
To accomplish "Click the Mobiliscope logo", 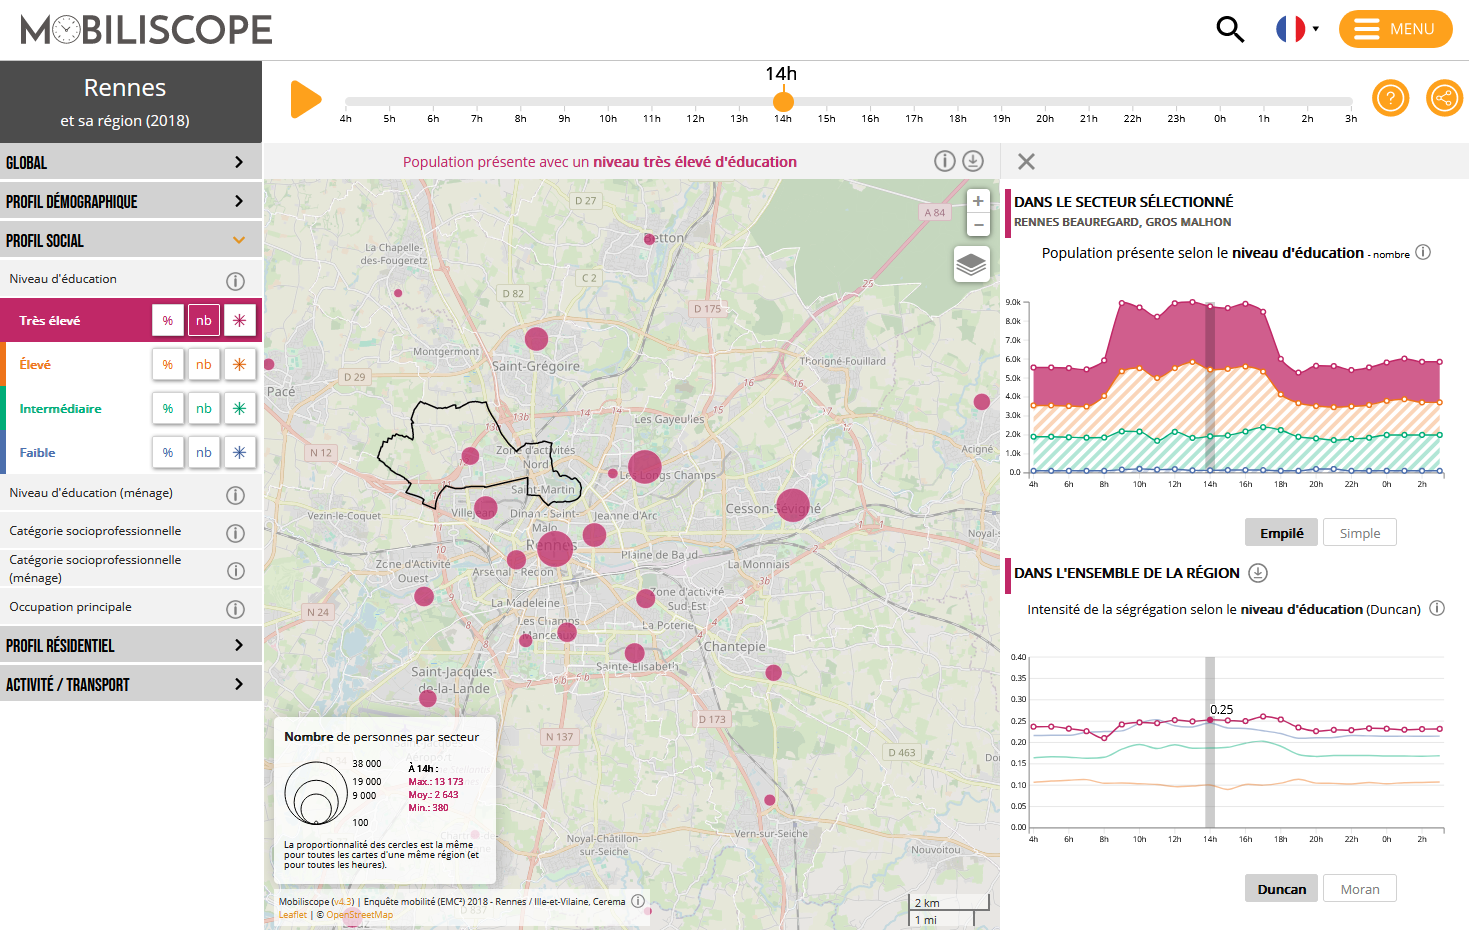I will click(x=146, y=29).
